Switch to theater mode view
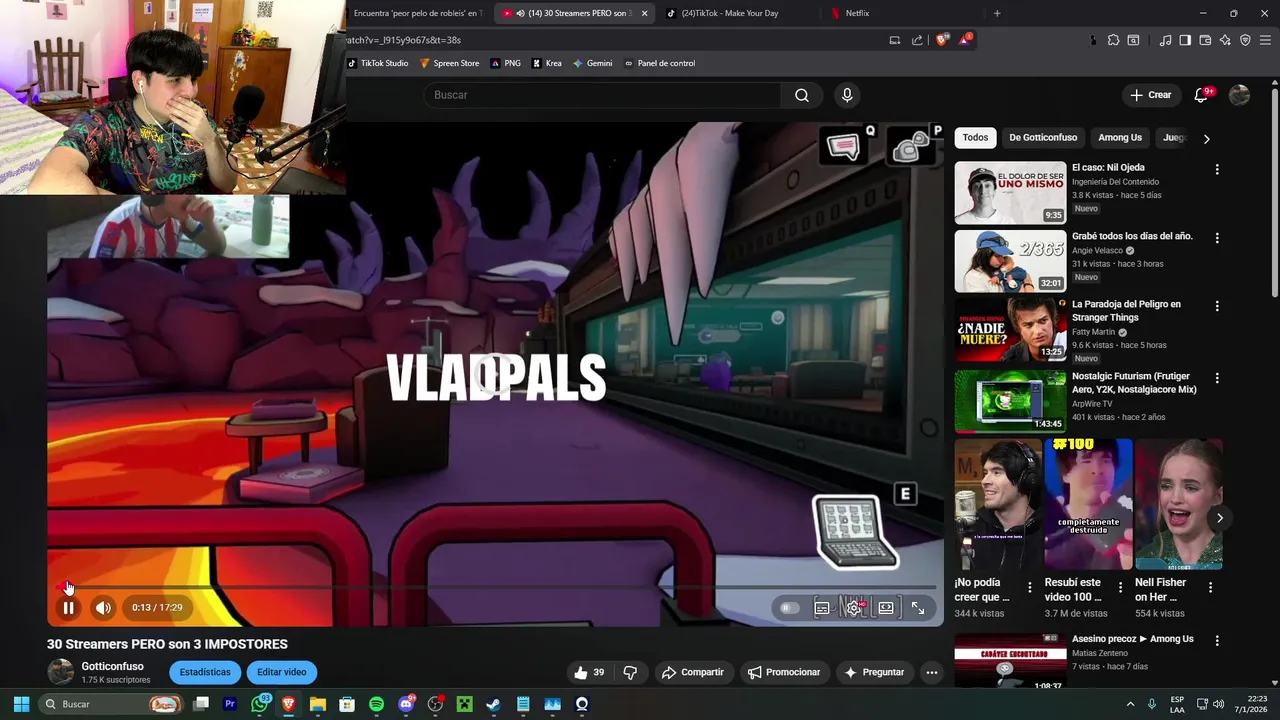This screenshot has height=720, width=1280. click(x=886, y=608)
